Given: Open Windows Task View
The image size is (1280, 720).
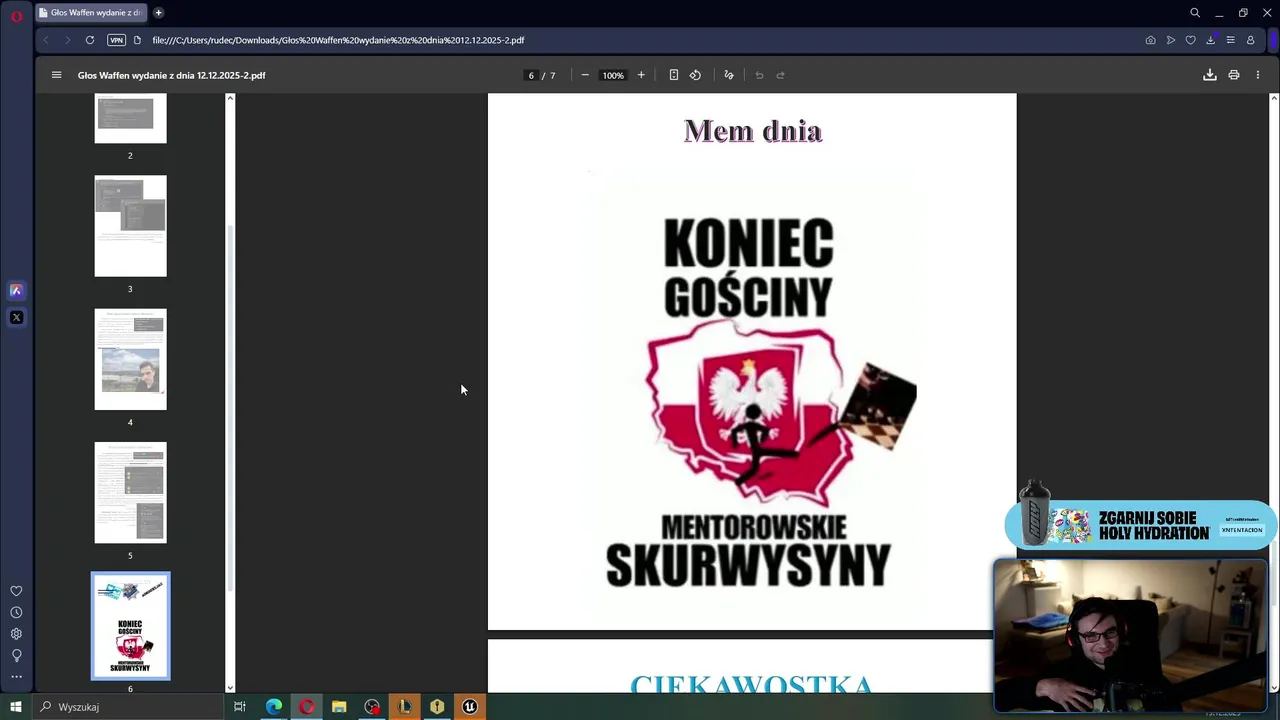Looking at the screenshot, I should [x=240, y=707].
